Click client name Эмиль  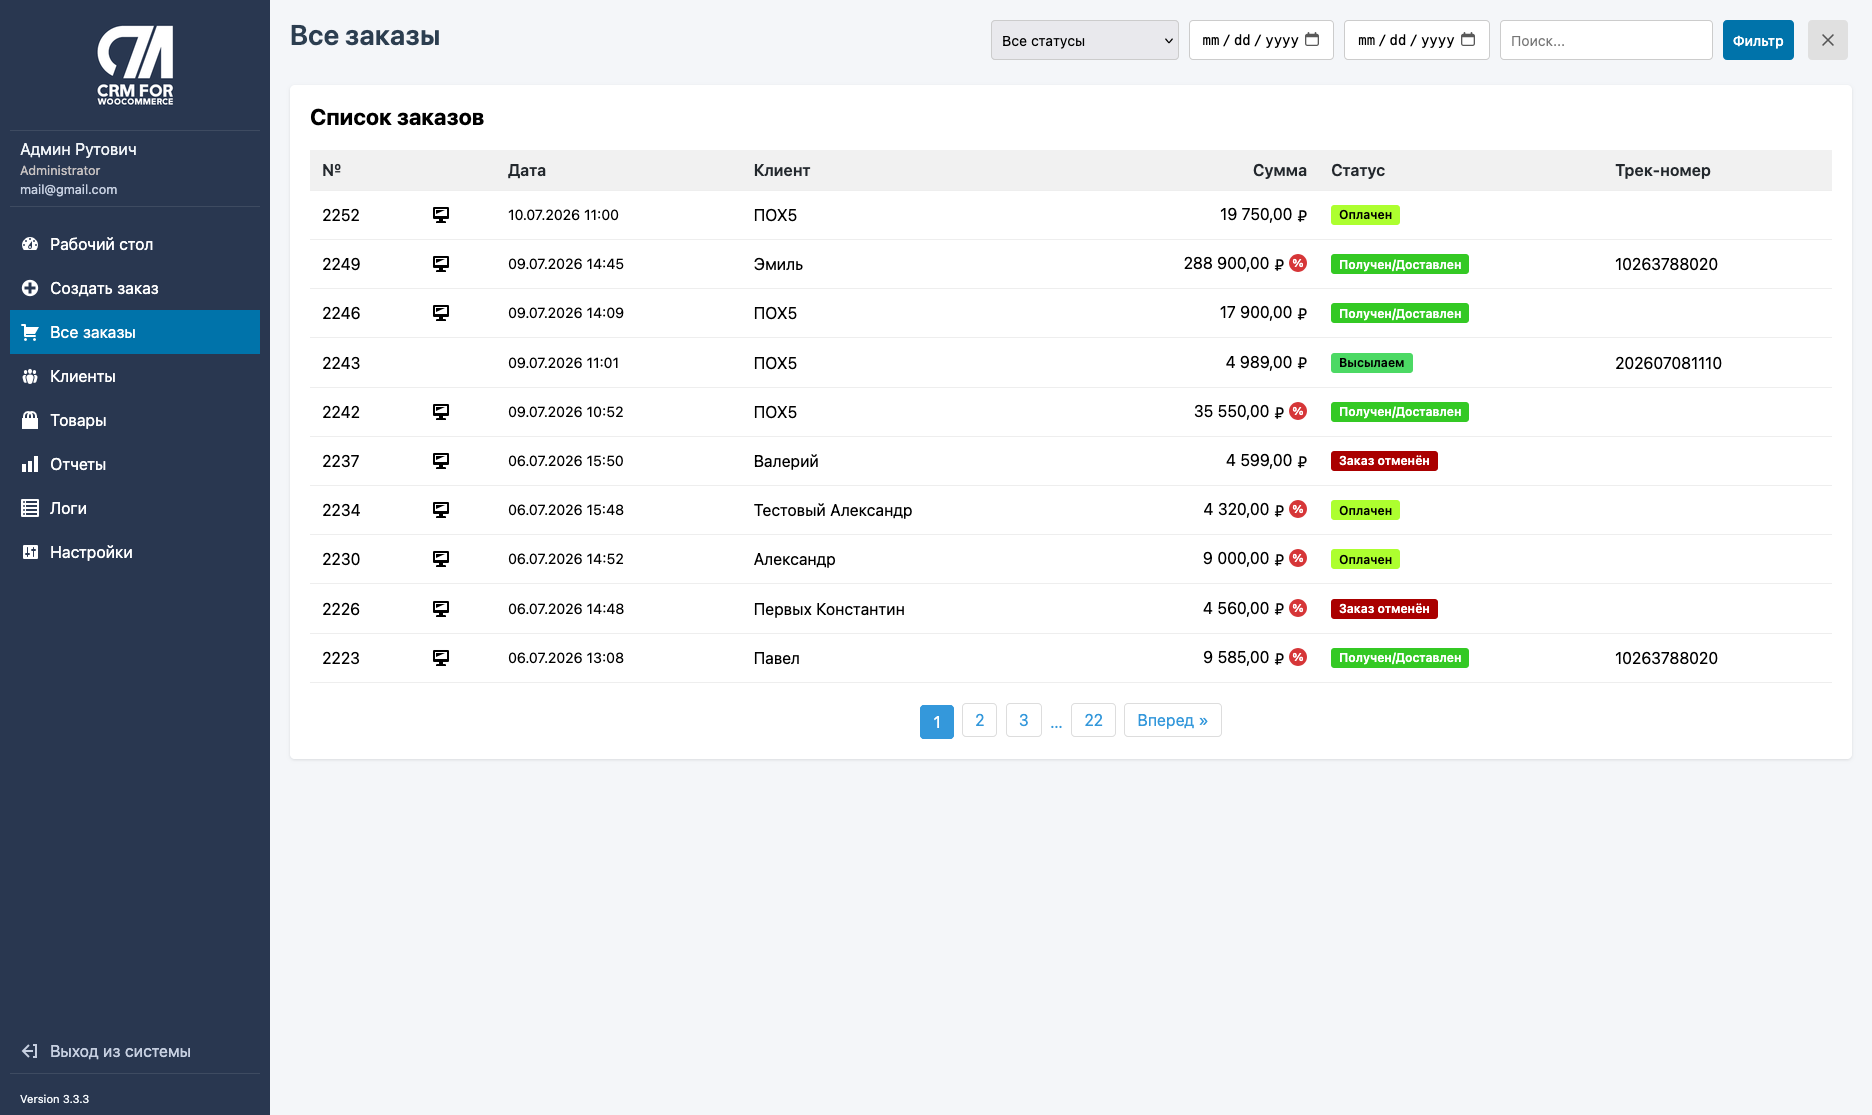point(778,264)
